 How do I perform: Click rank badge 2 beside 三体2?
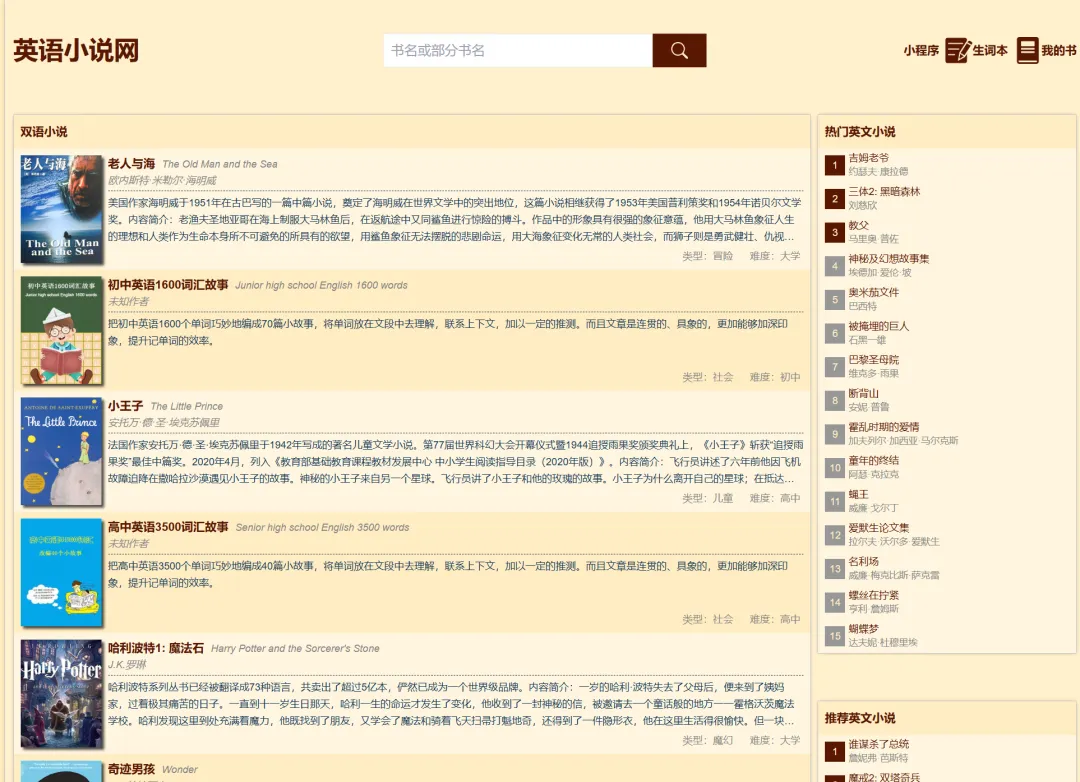click(835, 198)
